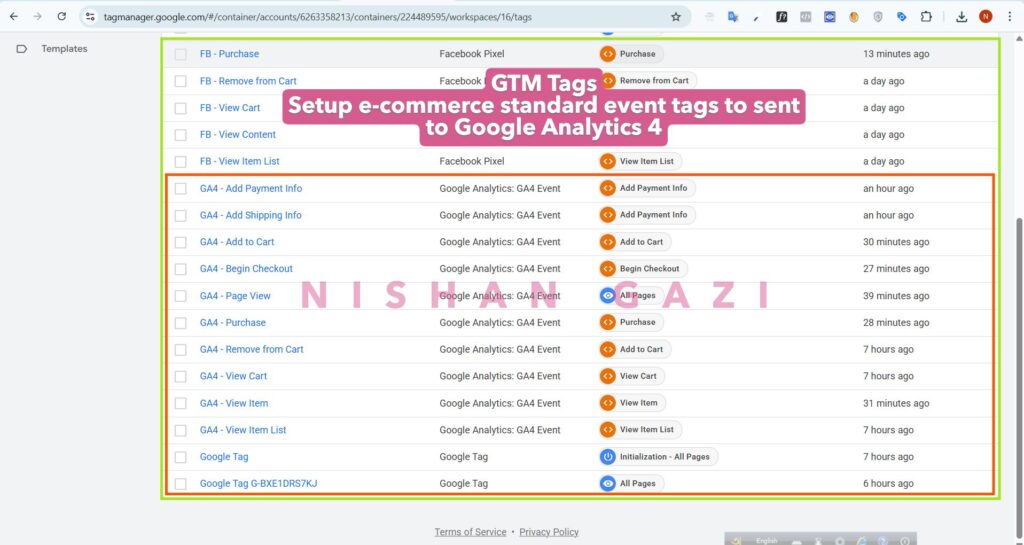The image size is (1024, 545).
Task: Tick the GA4 - Purchase checkbox
Action: pos(180,322)
